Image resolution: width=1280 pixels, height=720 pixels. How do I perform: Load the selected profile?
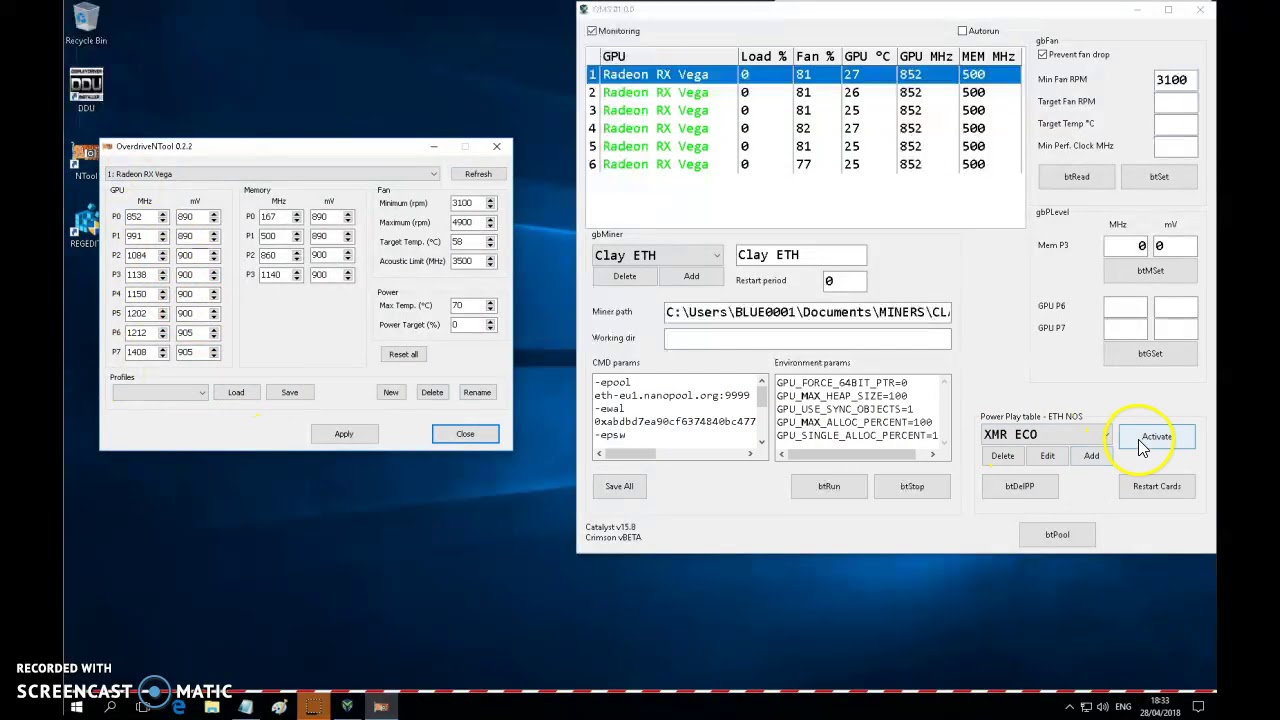[x=236, y=393]
